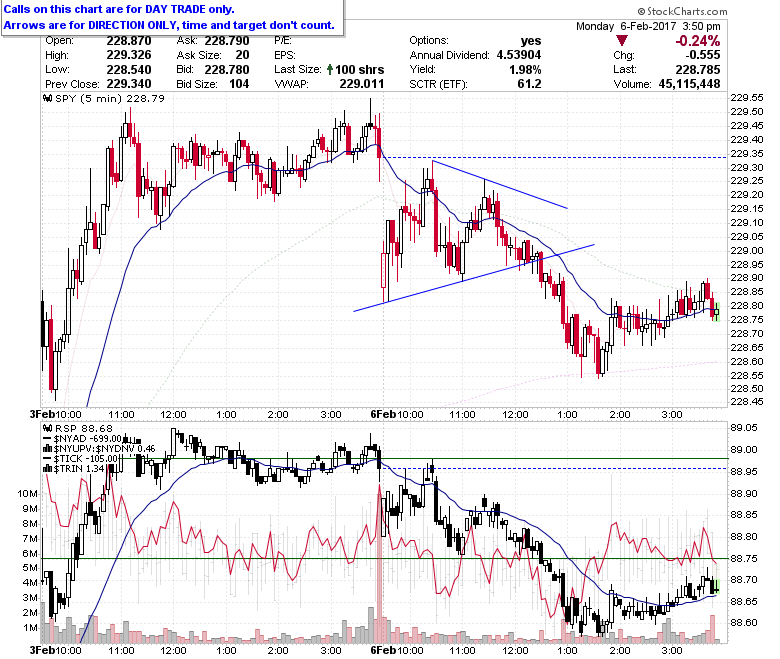Click the 229.35 price axis label
The width and height of the screenshot is (780, 659).
pyautogui.click(x=747, y=153)
